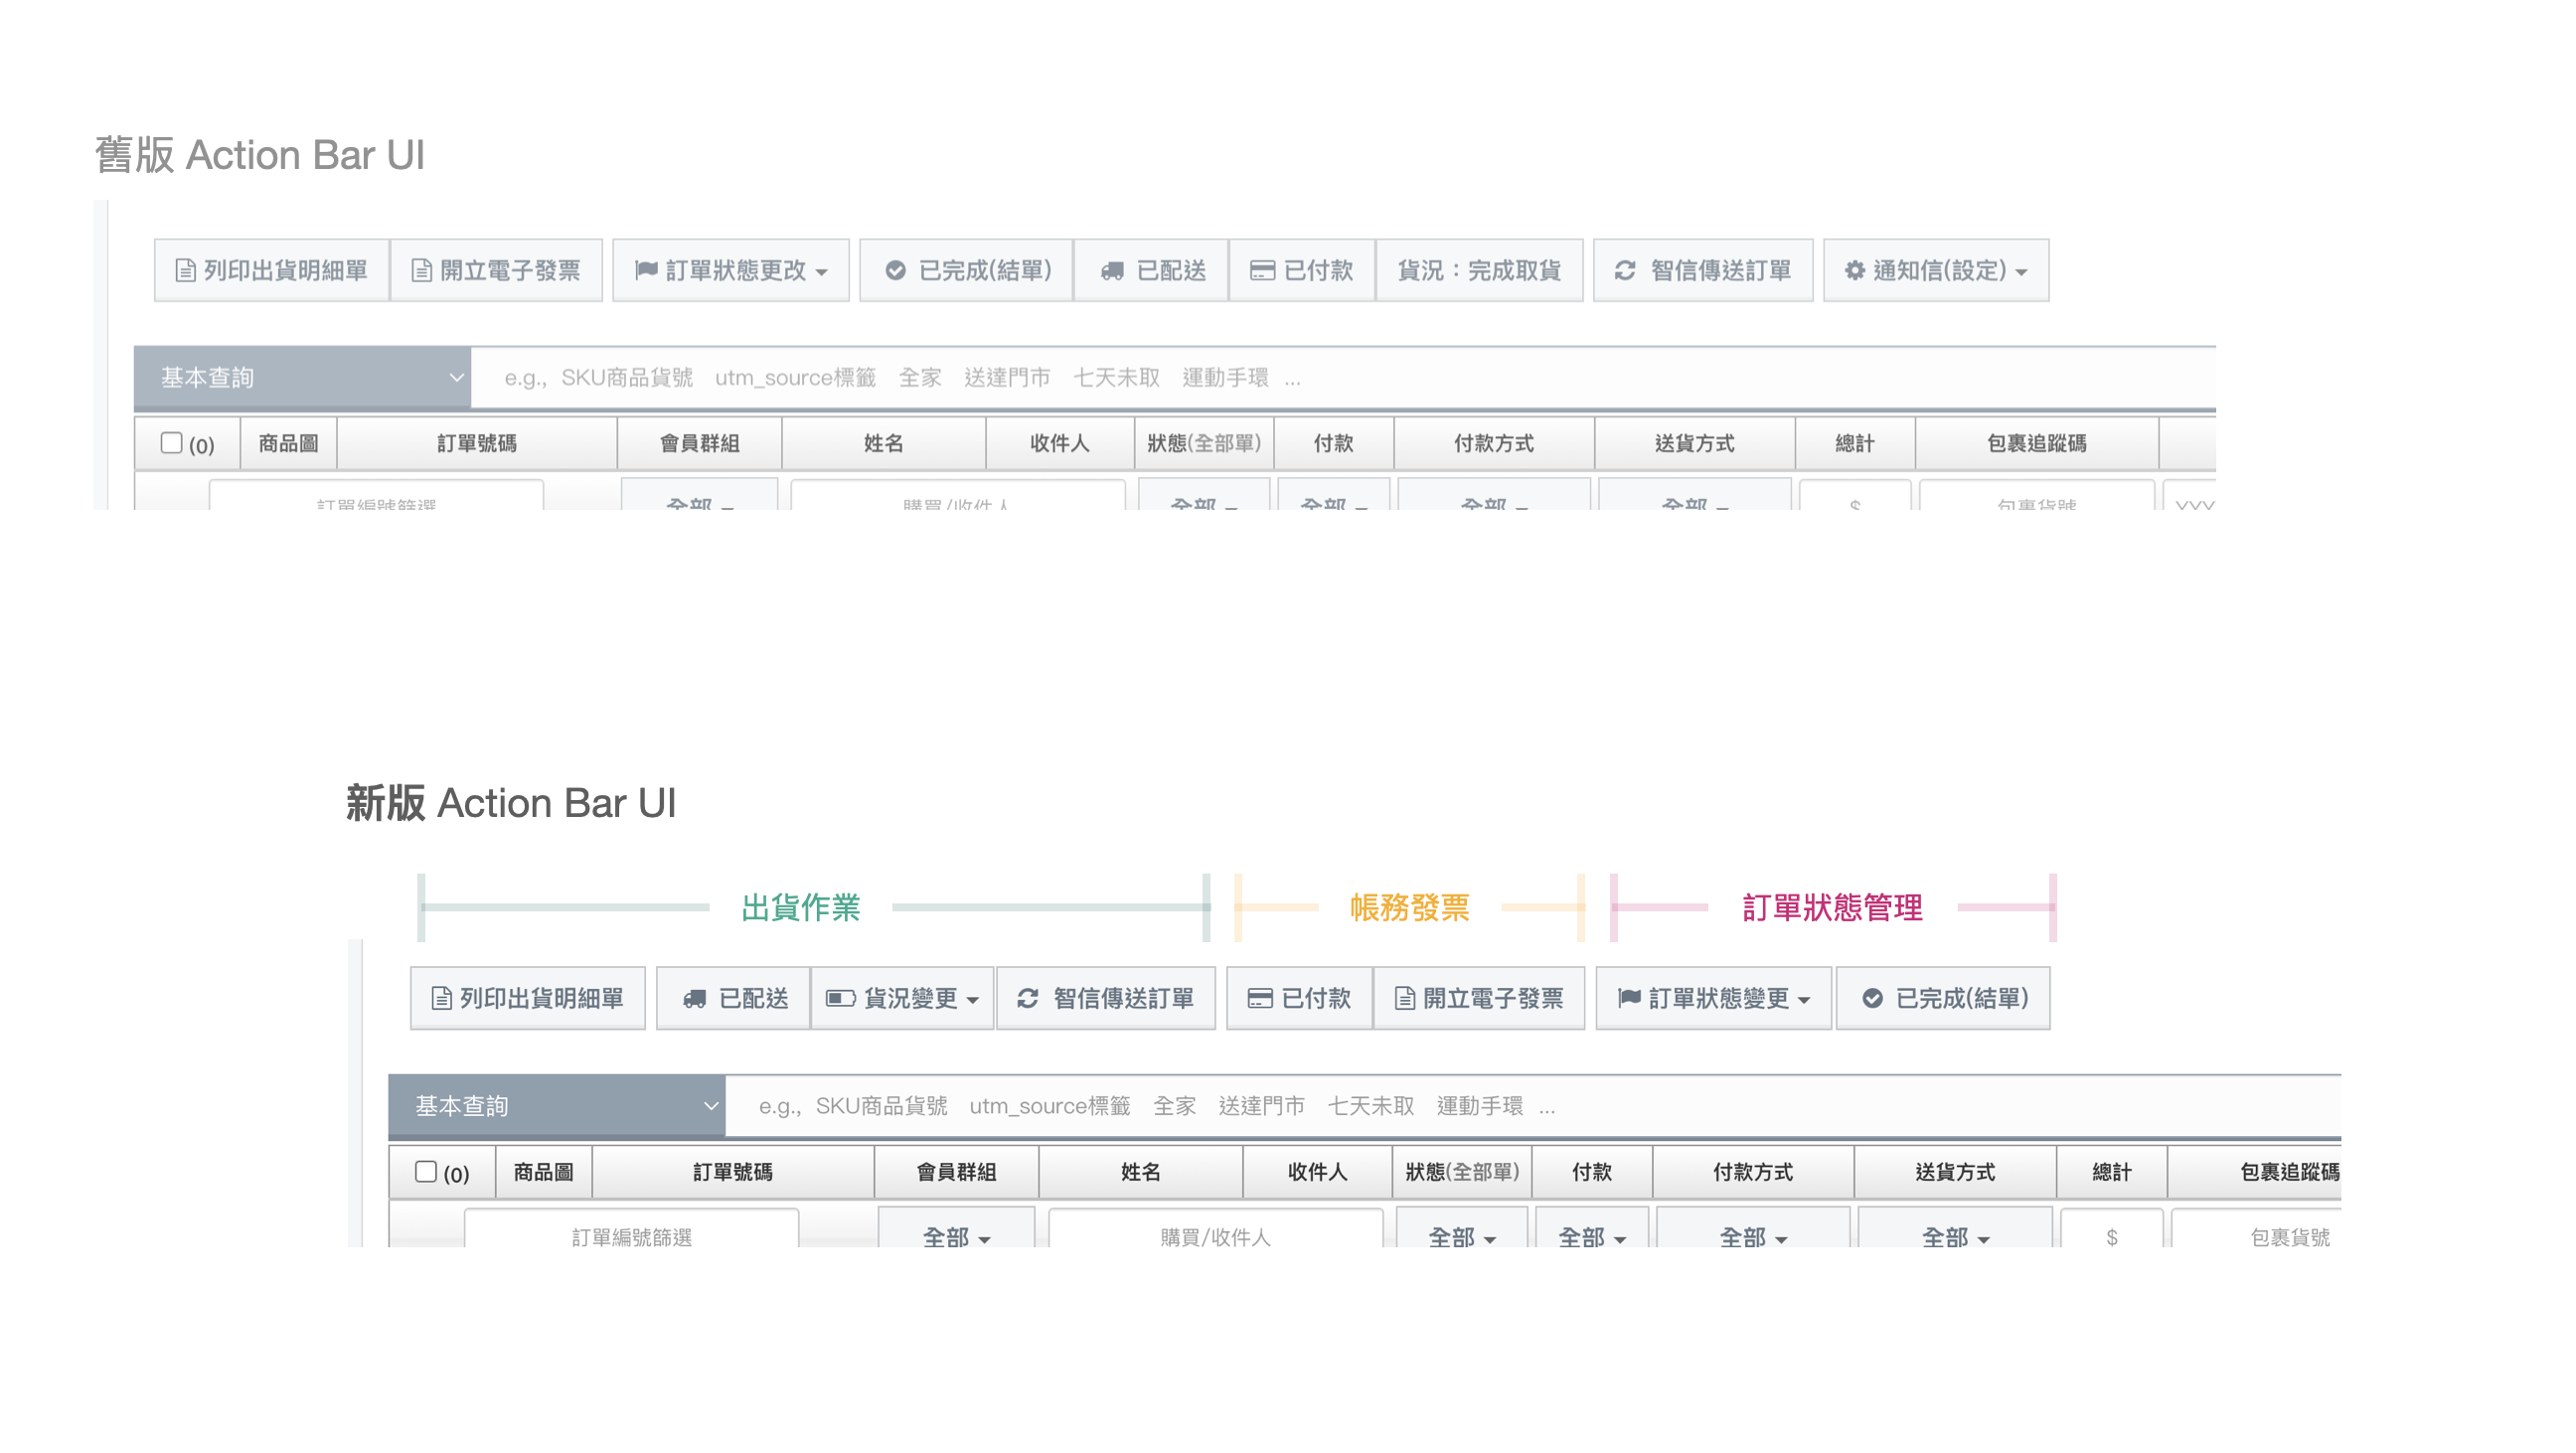Click the truck icon on new-version 已配送
The height and width of the screenshot is (1453, 2576).
pos(694,998)
